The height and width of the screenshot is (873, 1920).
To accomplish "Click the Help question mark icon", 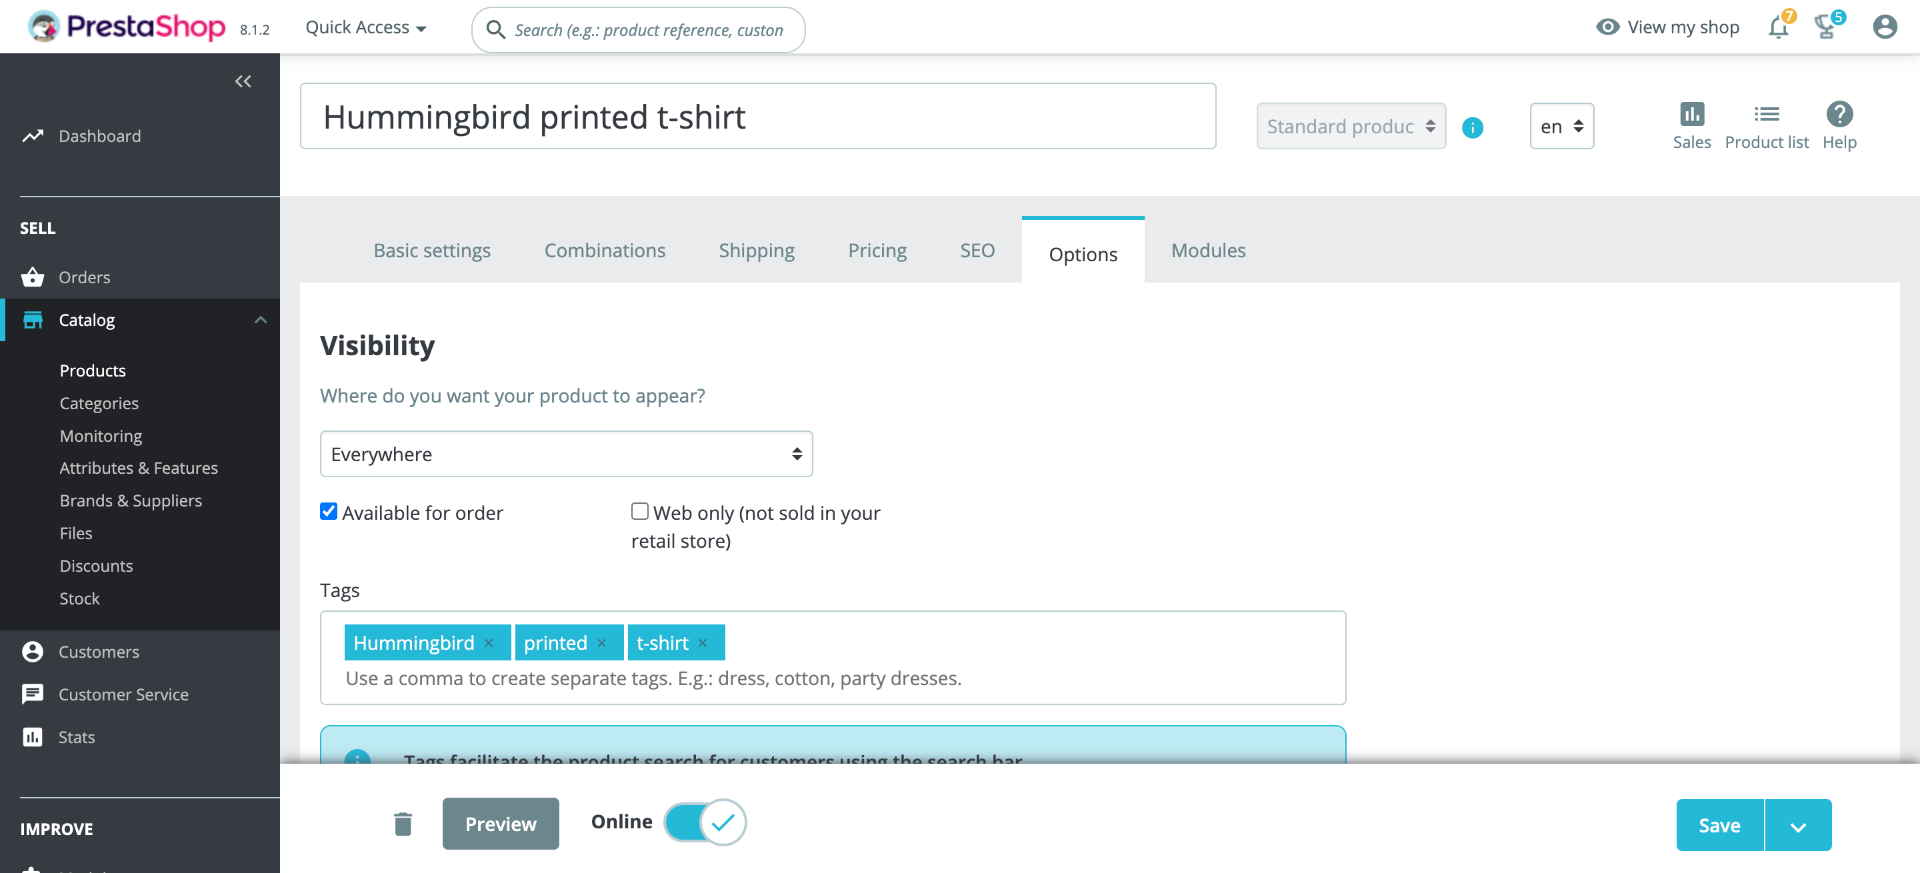I will pyautogui.click(x=1839, y=114).
